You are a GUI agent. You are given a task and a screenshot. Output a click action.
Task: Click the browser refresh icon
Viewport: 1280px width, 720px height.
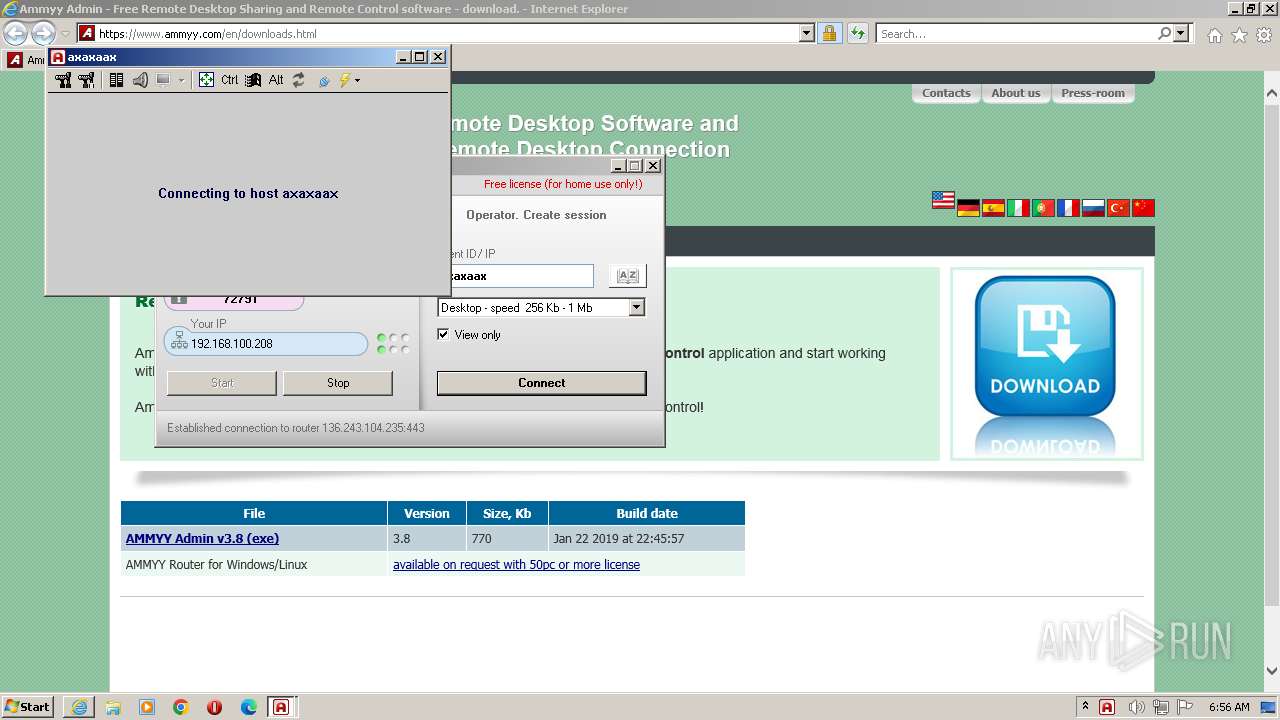[857, 33]
